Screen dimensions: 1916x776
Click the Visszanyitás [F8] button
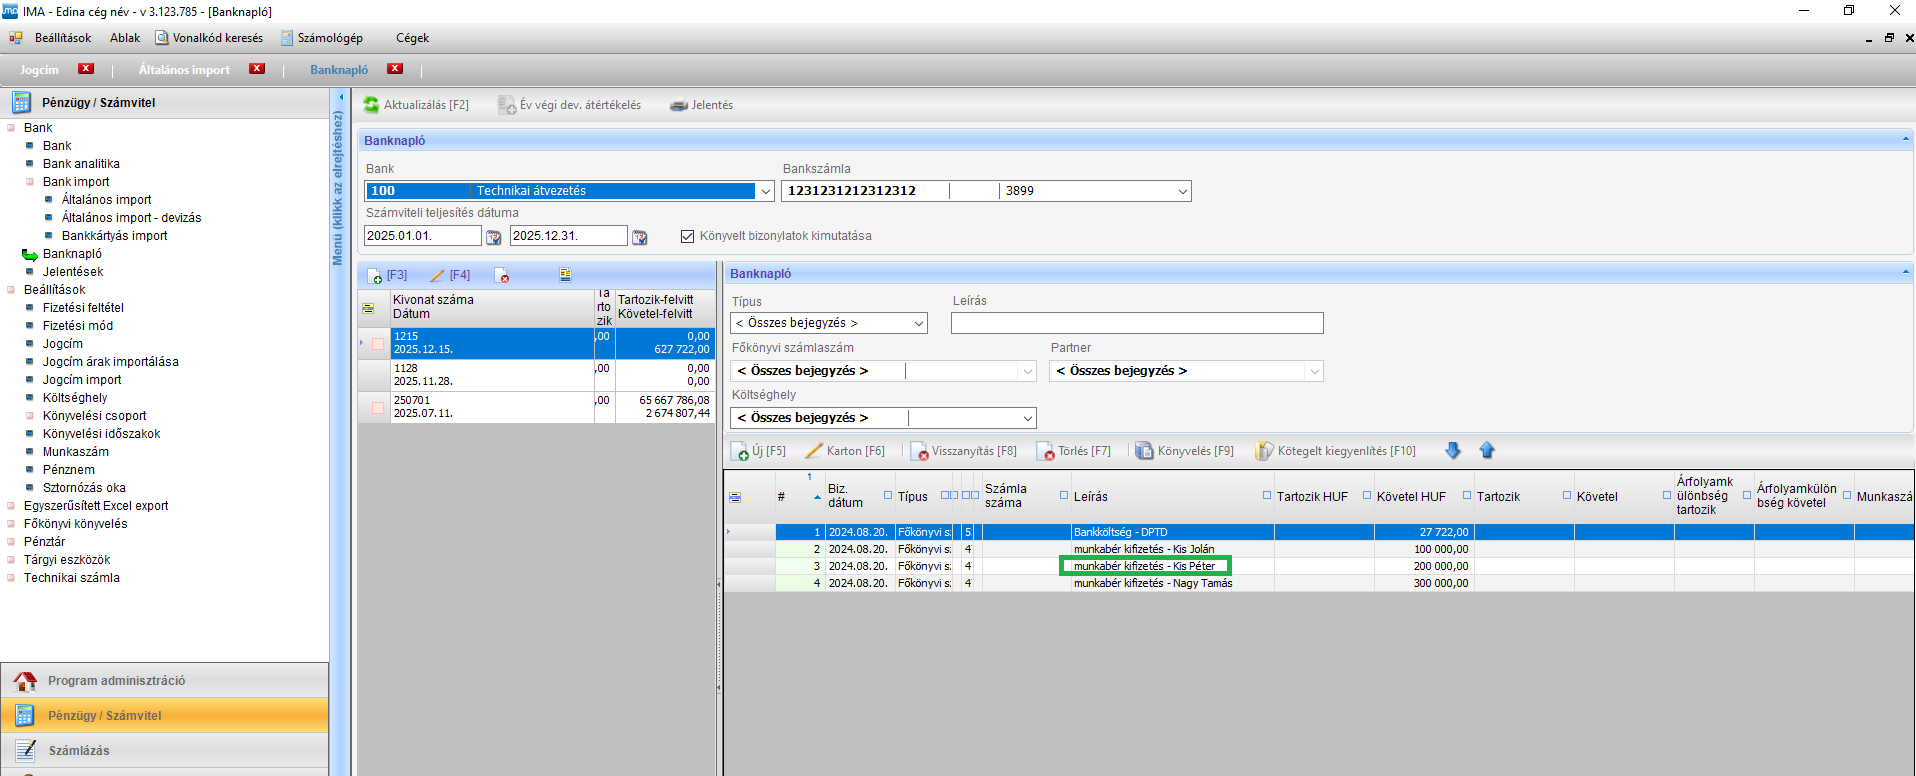point(963,451)
